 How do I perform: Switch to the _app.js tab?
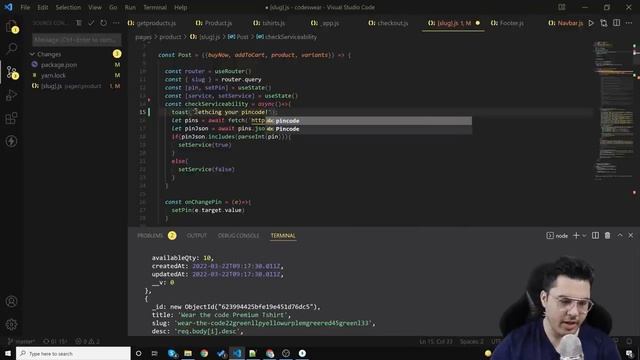325,23
